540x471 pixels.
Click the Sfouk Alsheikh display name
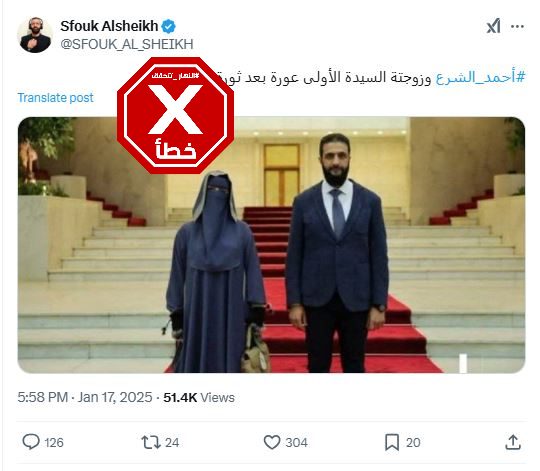coord(109,26)
